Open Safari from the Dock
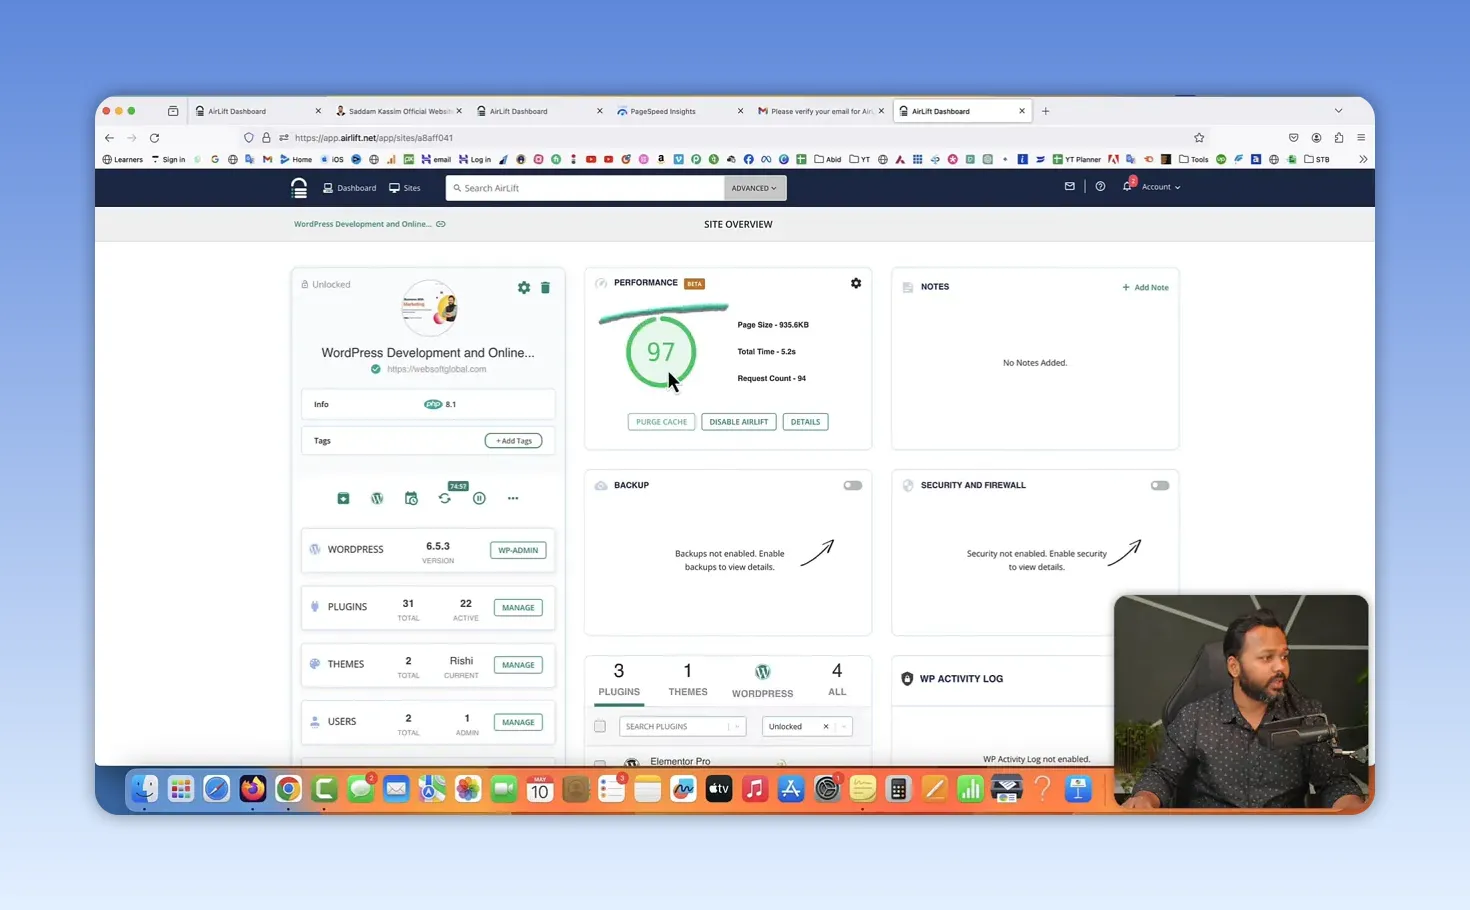The height and width of the screenshot is (910, 1470). tap(216, 789)
